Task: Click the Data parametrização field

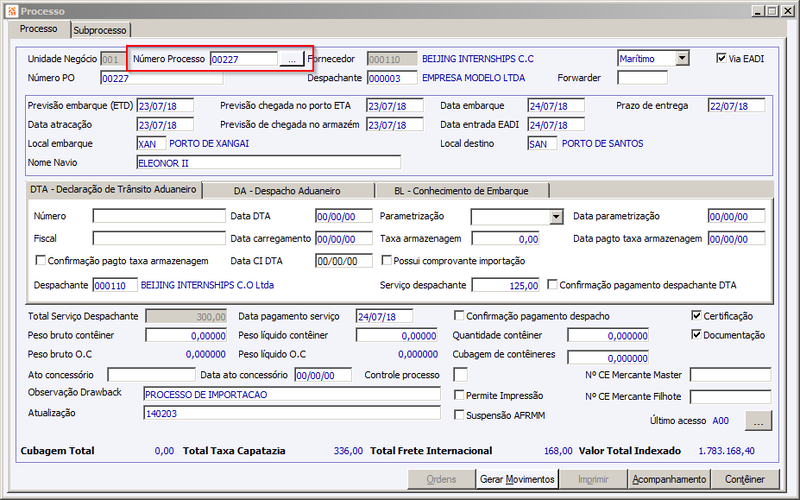Action: pos(737,216)
